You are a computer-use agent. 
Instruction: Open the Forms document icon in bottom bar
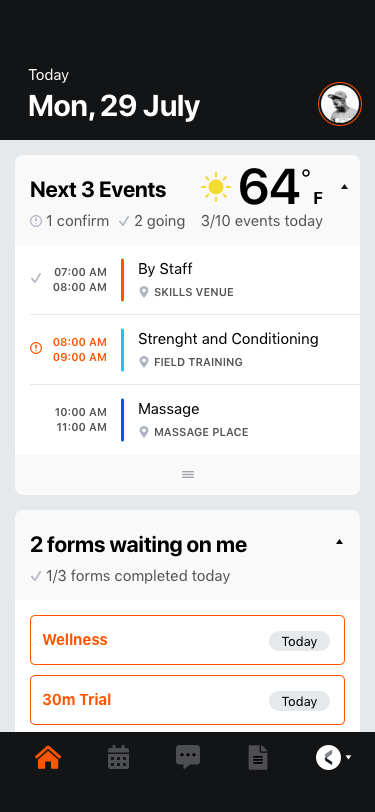tap(258, 758)
